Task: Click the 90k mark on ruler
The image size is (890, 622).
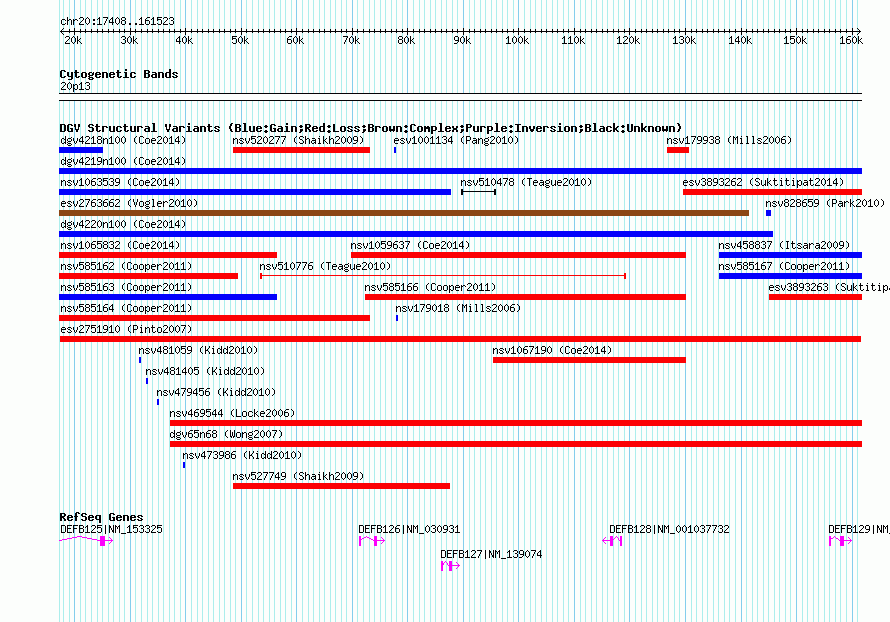Action: point(462,40)
